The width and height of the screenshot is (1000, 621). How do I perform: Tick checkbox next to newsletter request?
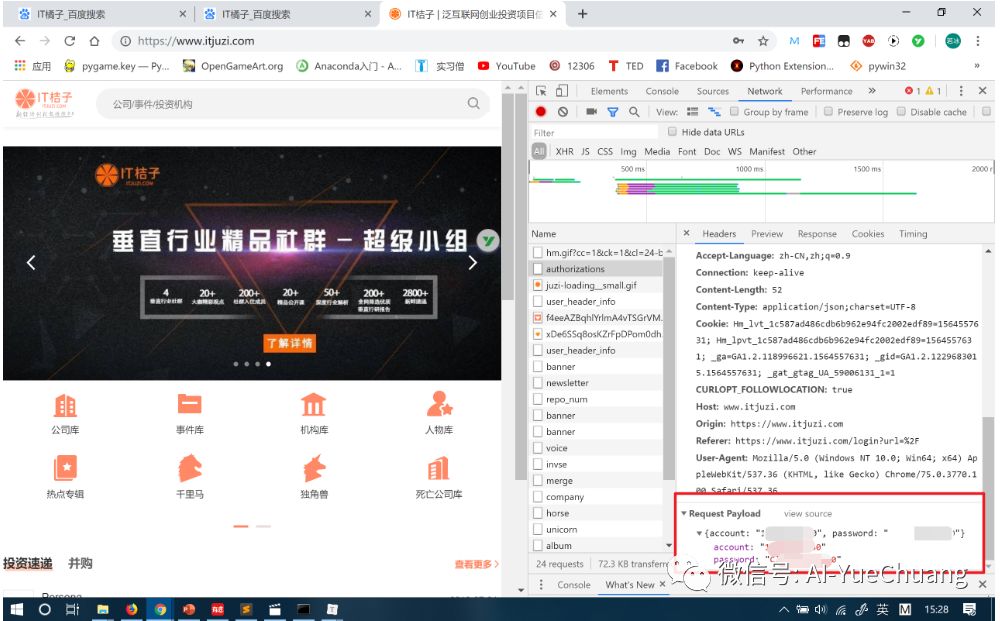538,383
